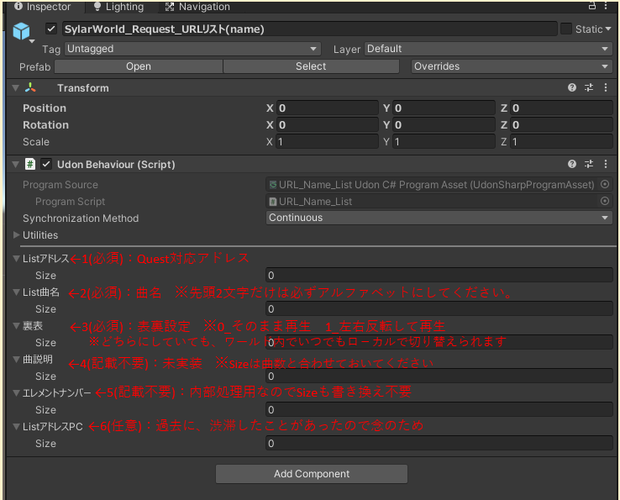Click the Prefab Open button
The height and width of the screenshot is (500, 620).
coord(138,66)
